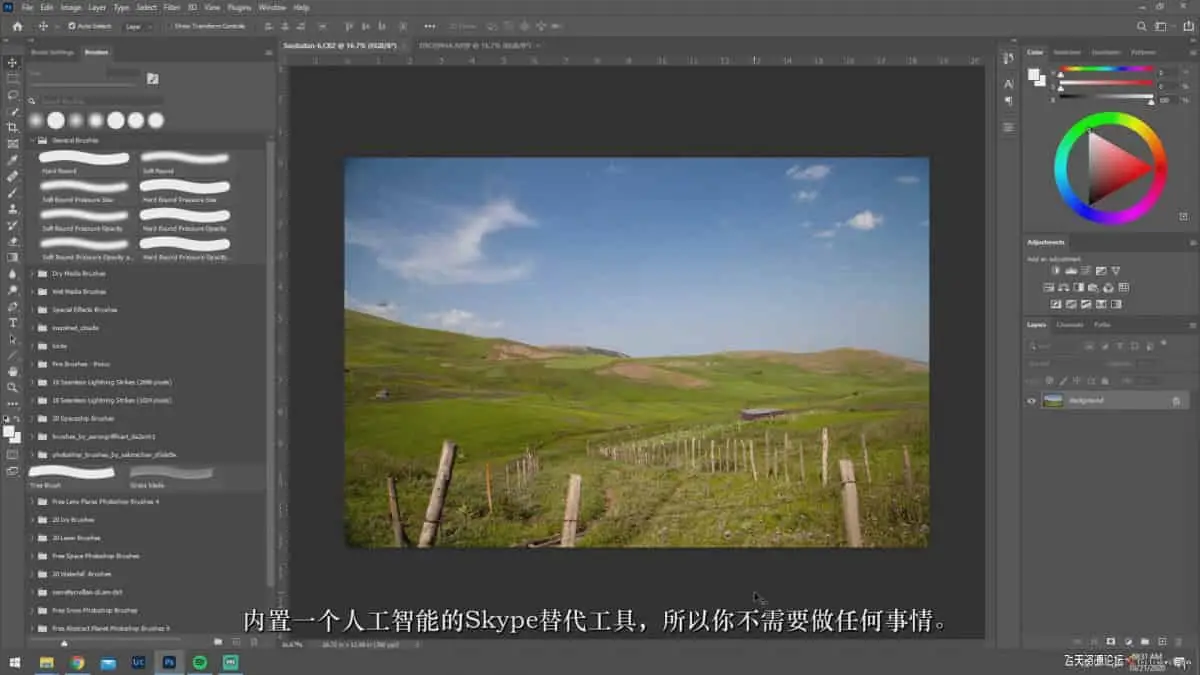The width and height of the screenshot is (1200, 675).
Task: Open the Filter menu
Action: [x=172, y=7]
